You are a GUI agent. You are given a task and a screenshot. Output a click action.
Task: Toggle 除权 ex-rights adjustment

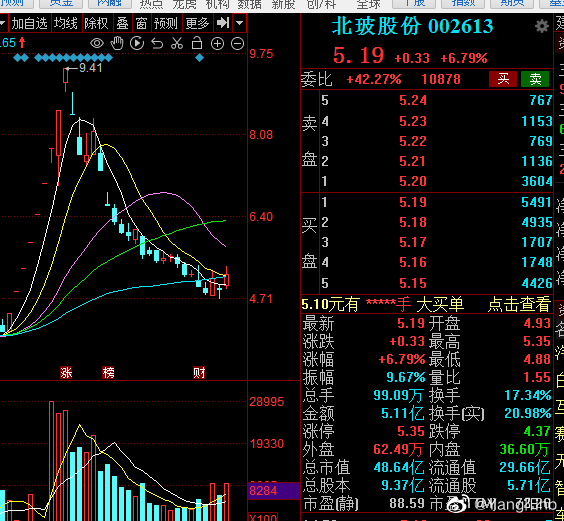(x=96, y=23)
